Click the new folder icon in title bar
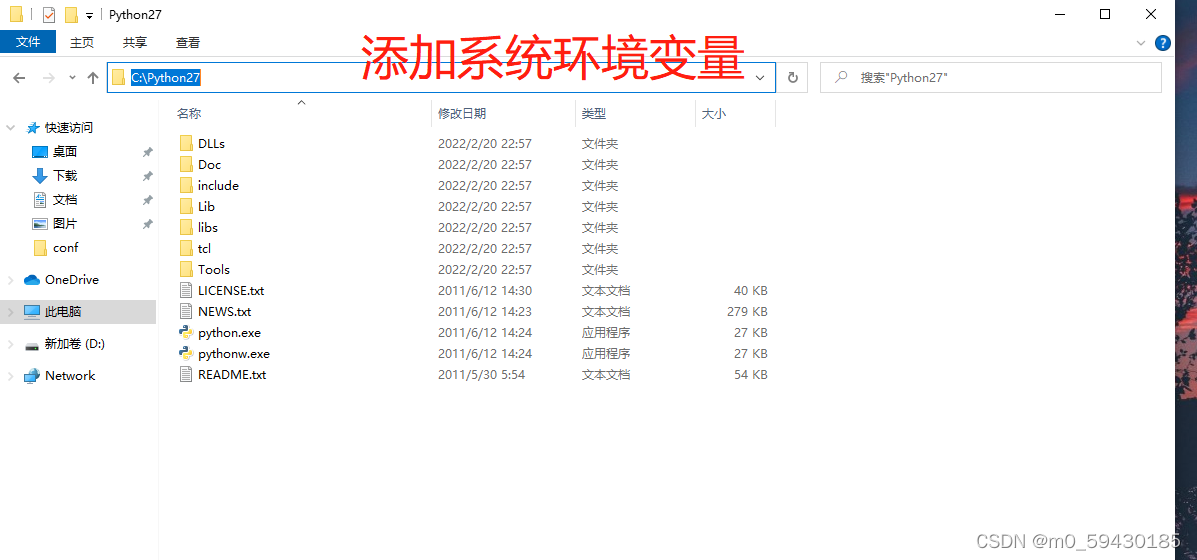The height and width of the screenshot is (560, 1197). pos(71,14)
